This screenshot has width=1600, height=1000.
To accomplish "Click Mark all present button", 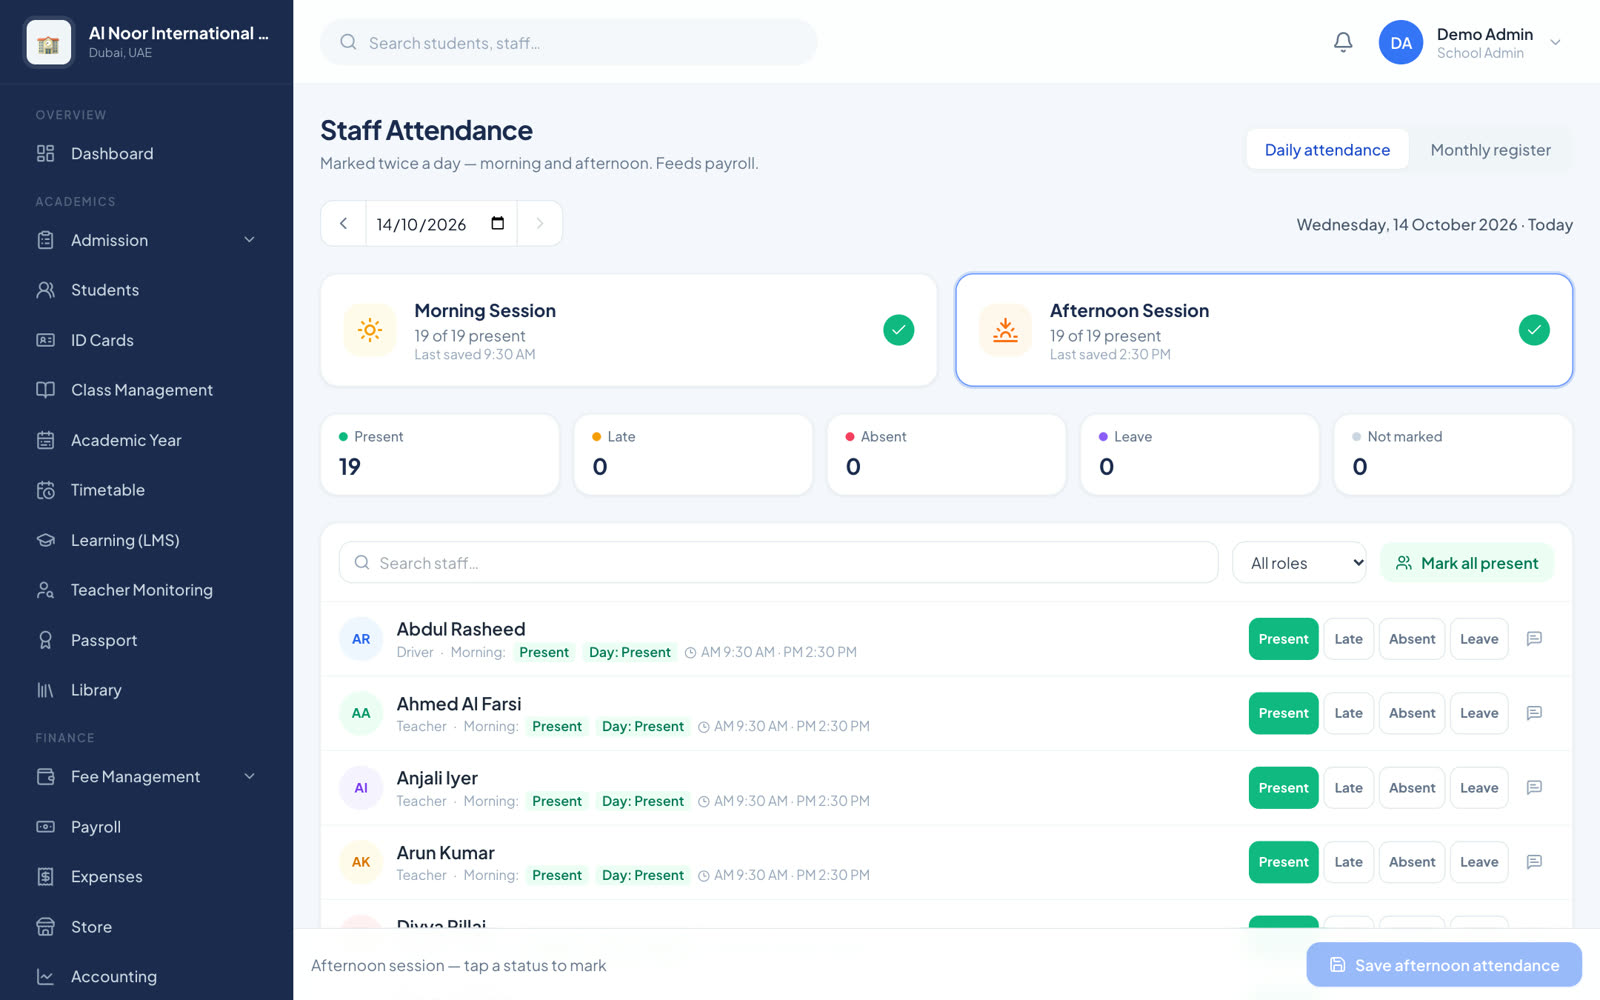I will [1467, 563].
